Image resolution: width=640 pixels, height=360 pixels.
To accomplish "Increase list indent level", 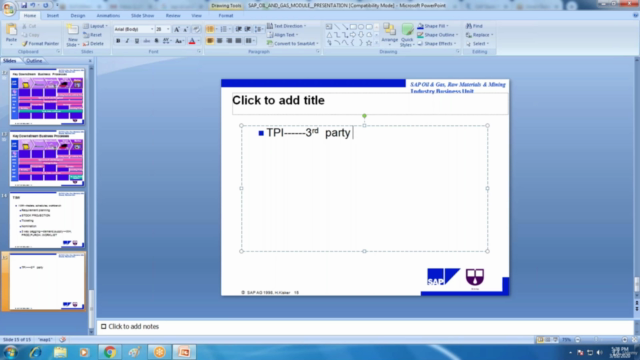I will 248,29.
